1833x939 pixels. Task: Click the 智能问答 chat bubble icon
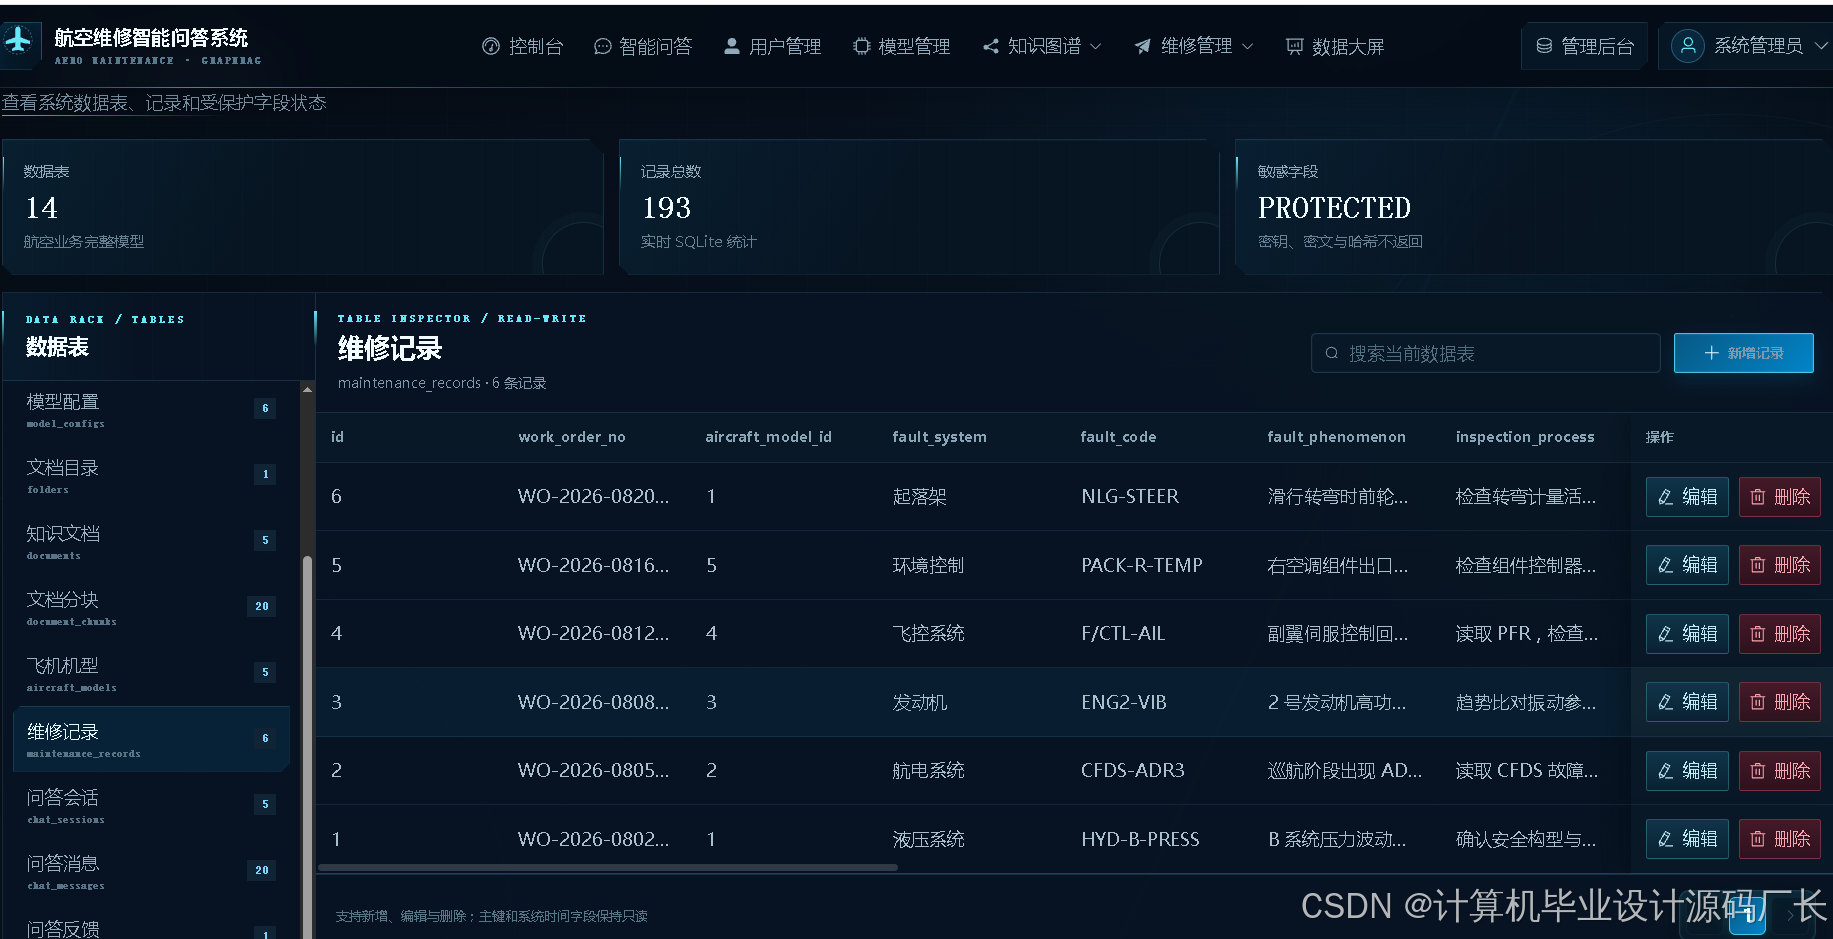(x=602, y=46)
